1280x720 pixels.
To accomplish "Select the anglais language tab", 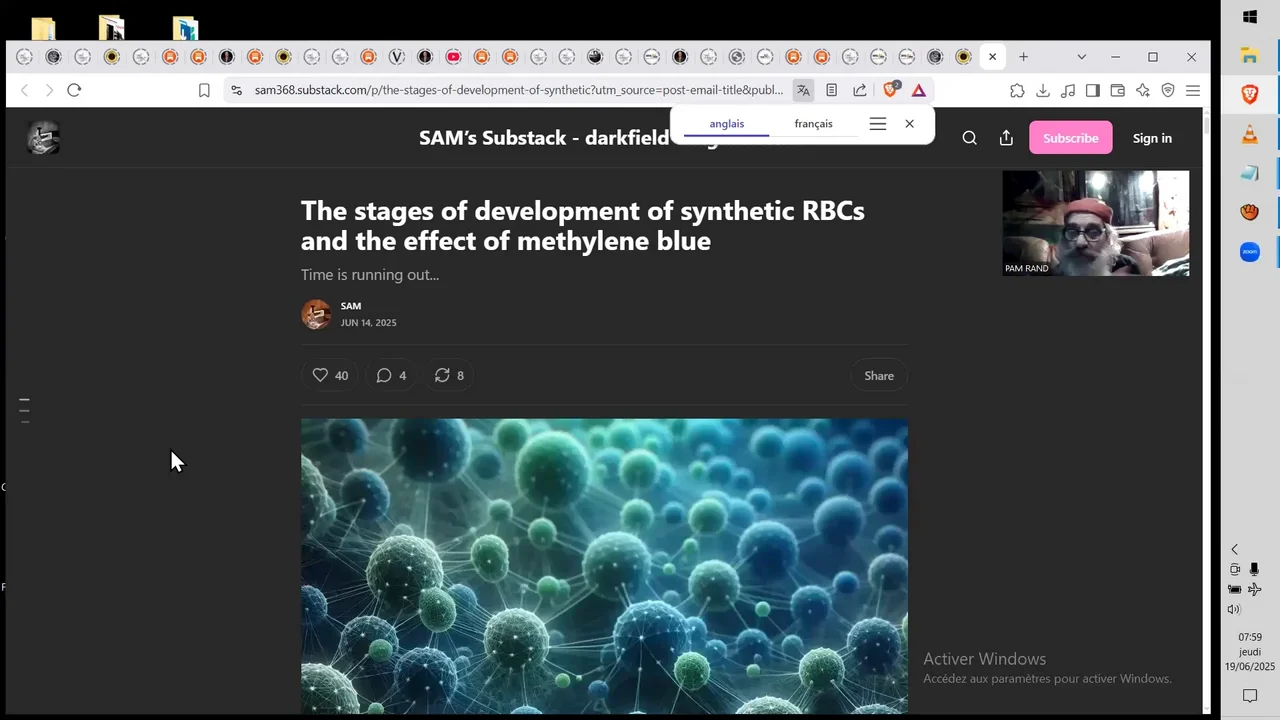I will (727, 124).
